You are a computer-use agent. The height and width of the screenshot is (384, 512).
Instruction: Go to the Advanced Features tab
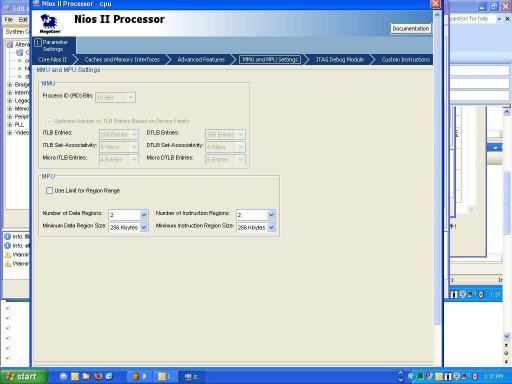coord(201,60)
